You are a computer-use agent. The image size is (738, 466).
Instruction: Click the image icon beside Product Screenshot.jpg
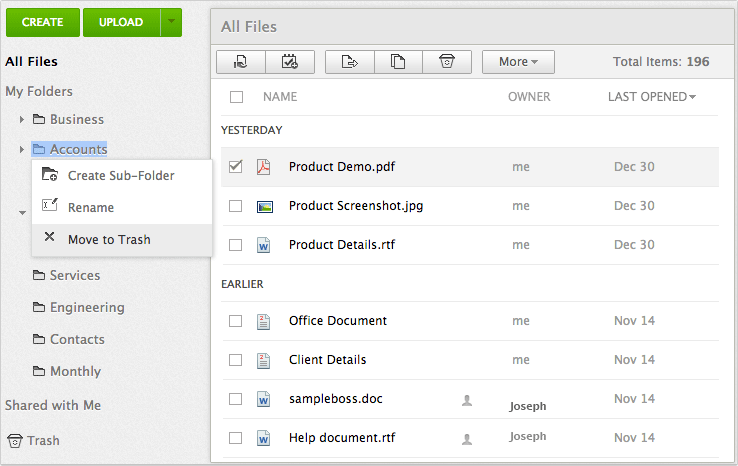tap(264, 206)
